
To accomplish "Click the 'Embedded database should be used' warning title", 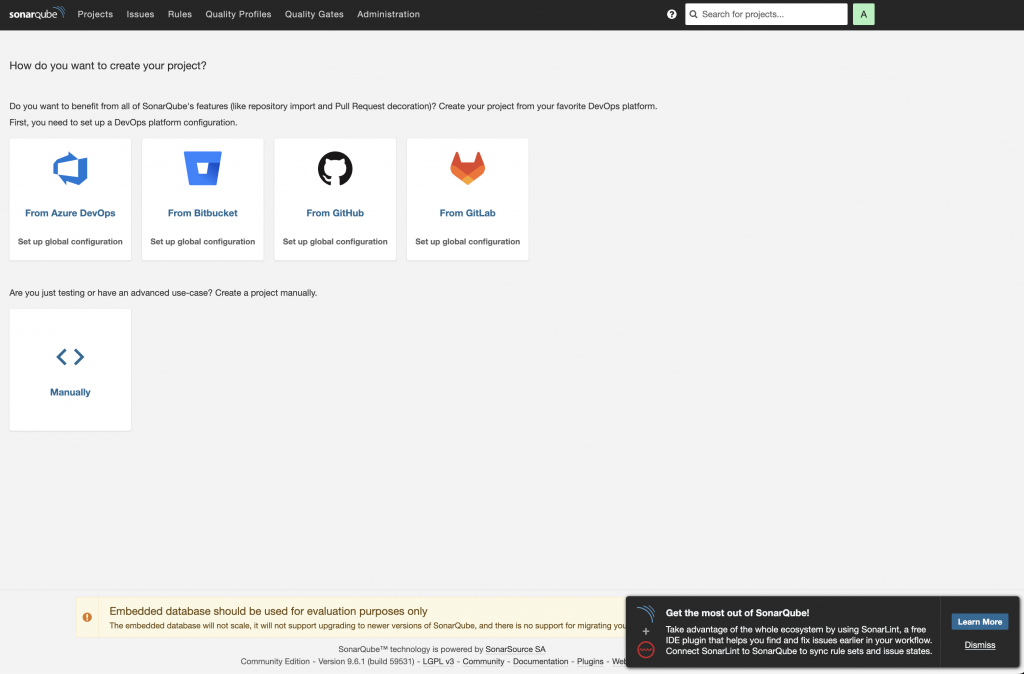I will (268, 611).
